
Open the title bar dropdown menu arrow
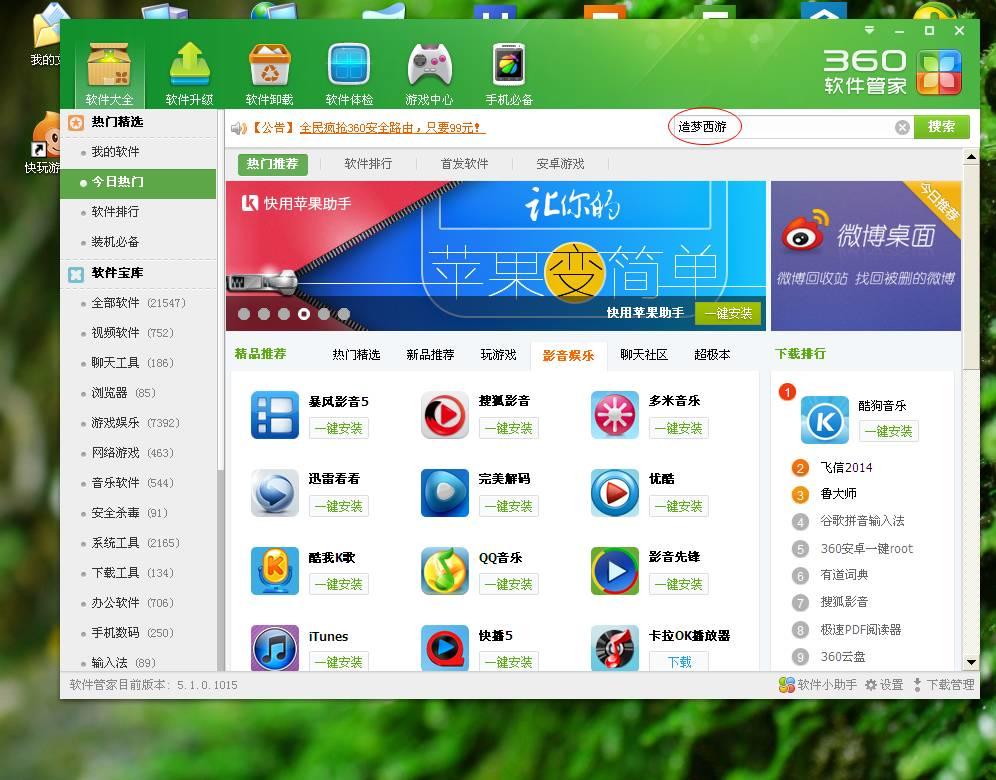click(x=870, y=30)
